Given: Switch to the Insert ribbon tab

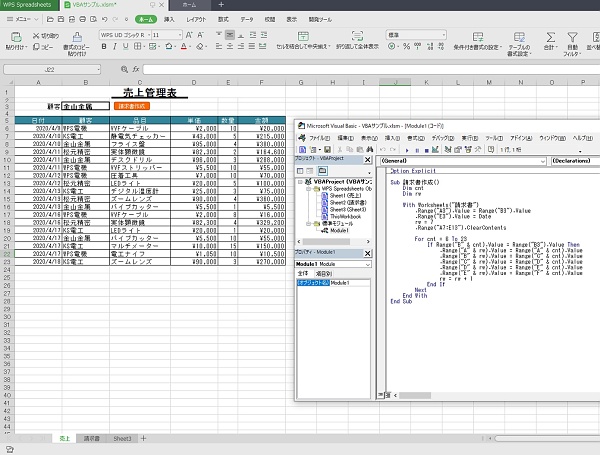Looking at the screenshot, I should click(x=169, y=20).
